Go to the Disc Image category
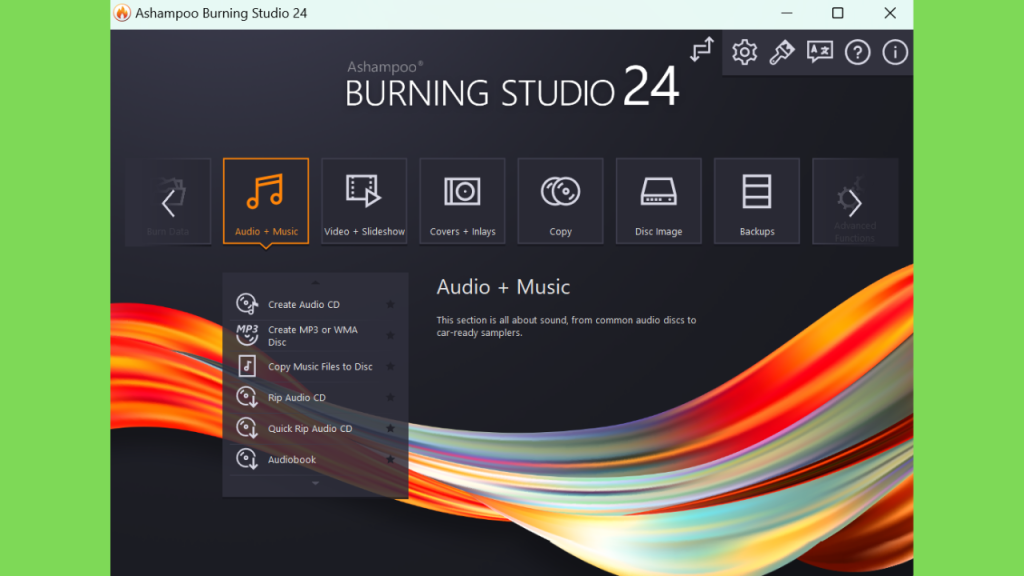Screen dimensions: 1024x576 (658, 201)
